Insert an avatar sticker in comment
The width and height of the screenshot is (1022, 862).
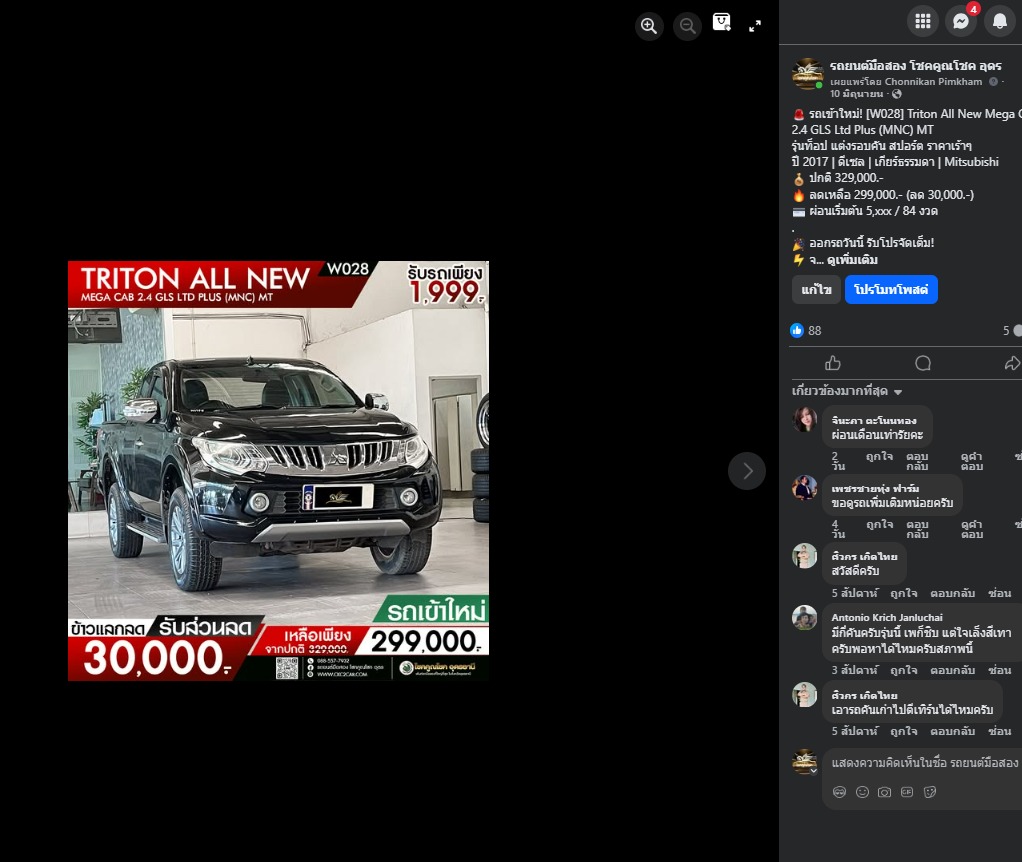pos(840,792)
